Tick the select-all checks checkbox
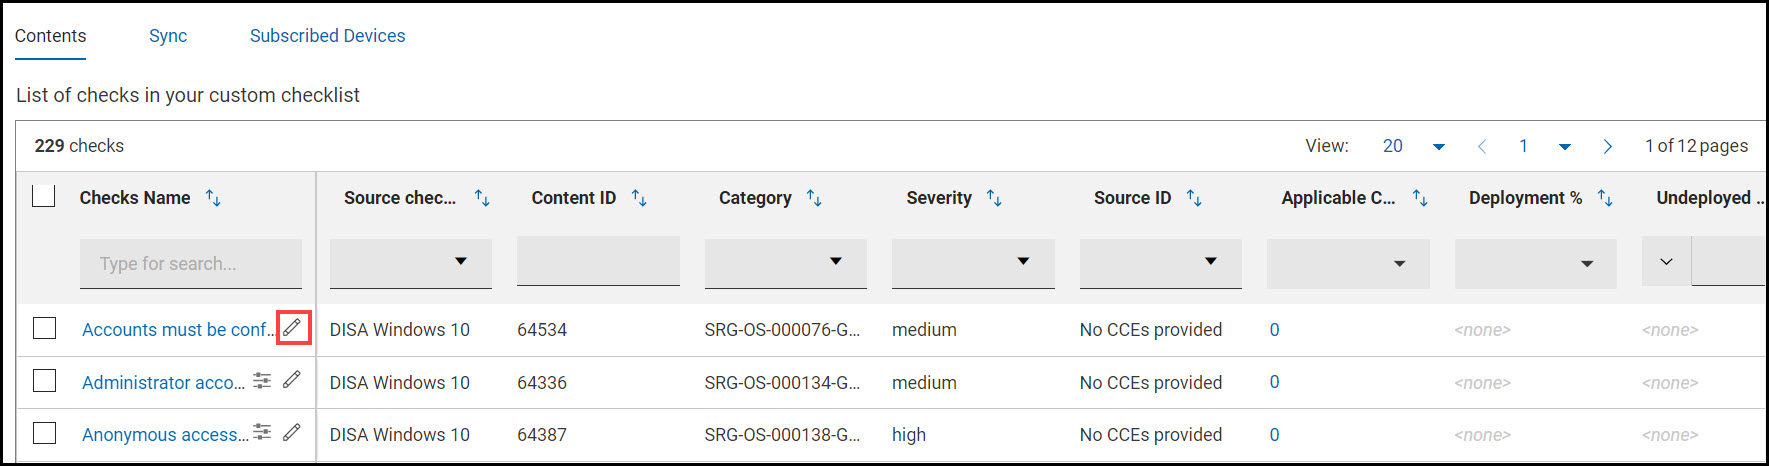 44,196
